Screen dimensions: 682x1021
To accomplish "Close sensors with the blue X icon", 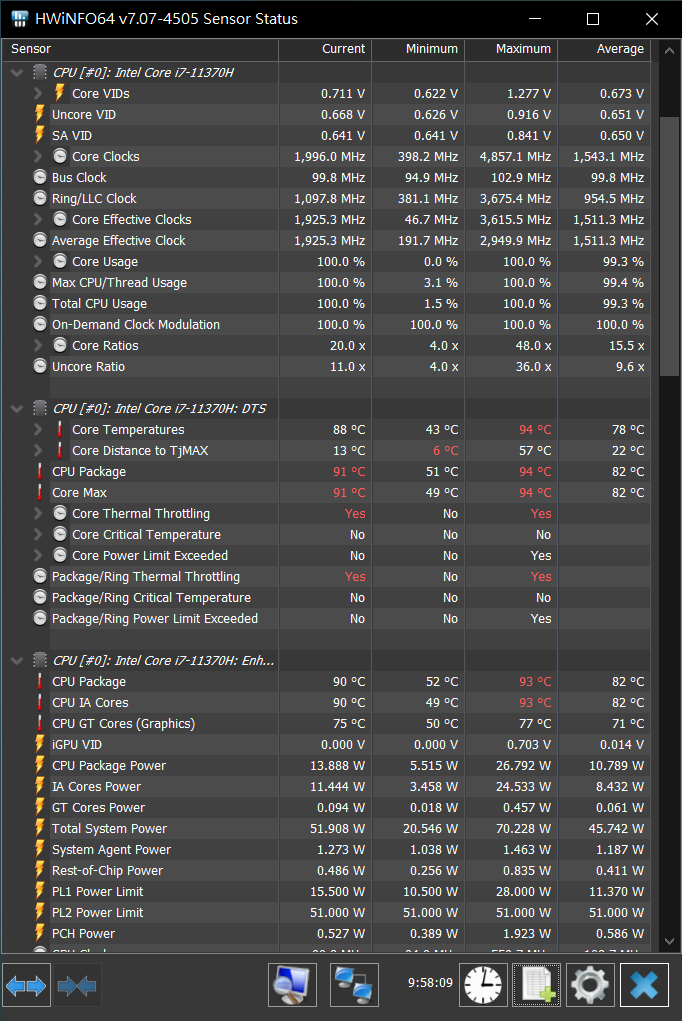I will pyautogui.click(x=644, y=985).
